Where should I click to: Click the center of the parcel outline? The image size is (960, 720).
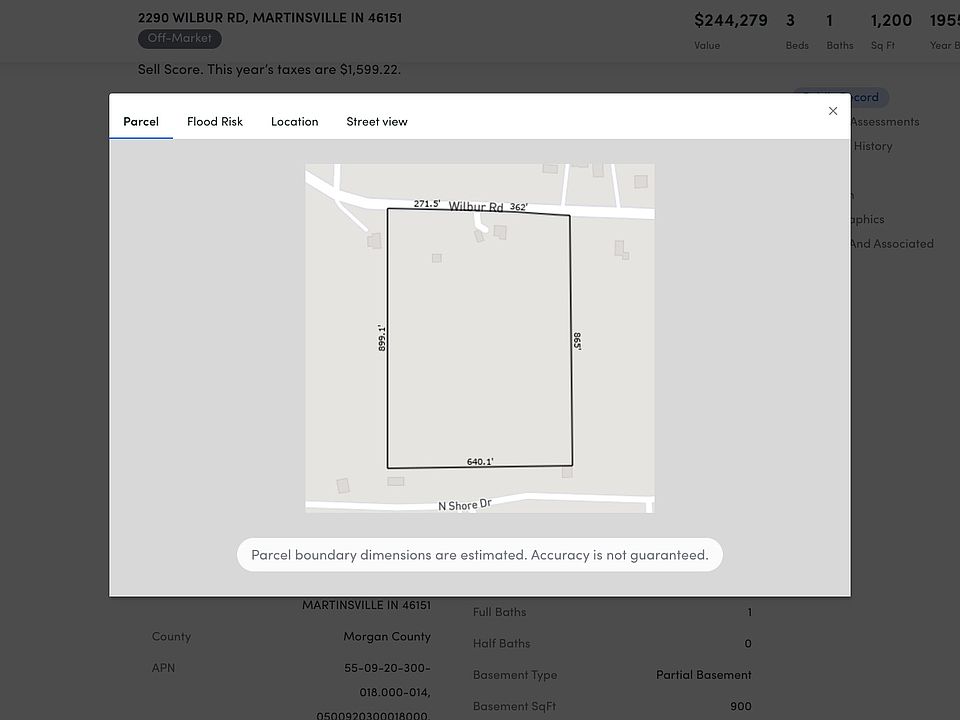coord(479,338)
